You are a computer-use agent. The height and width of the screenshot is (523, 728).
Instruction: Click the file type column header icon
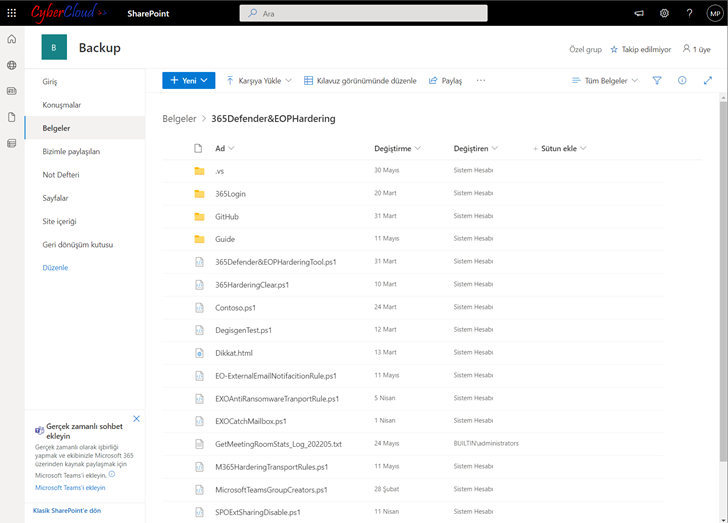tap(198, 148)
